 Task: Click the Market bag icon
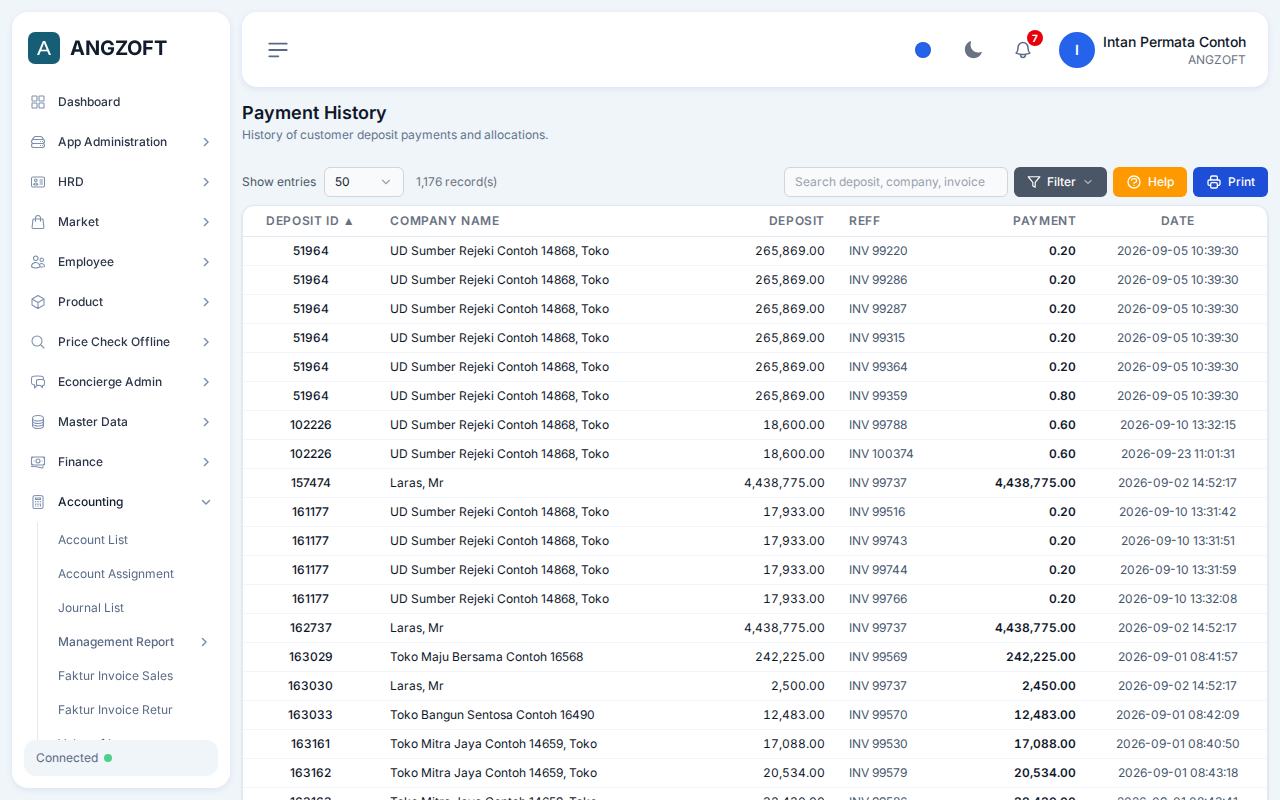point(38,222)
